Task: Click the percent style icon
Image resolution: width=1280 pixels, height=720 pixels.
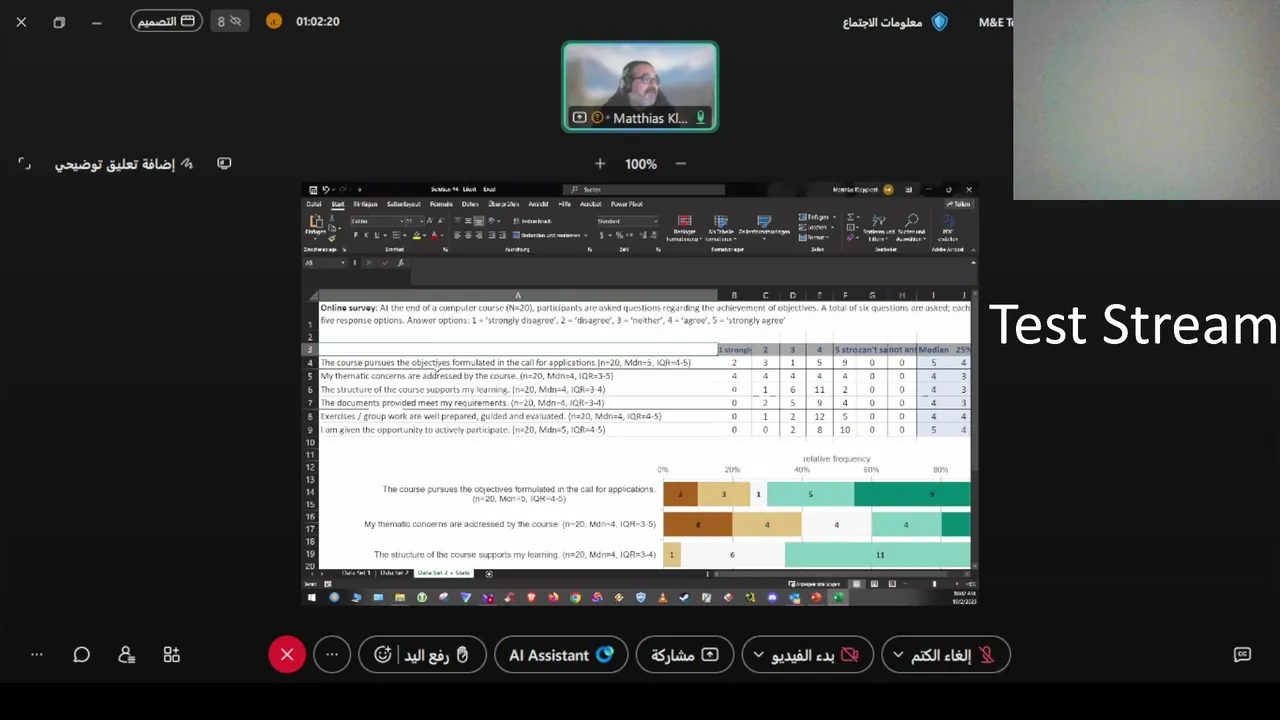Action: (619, 235)
